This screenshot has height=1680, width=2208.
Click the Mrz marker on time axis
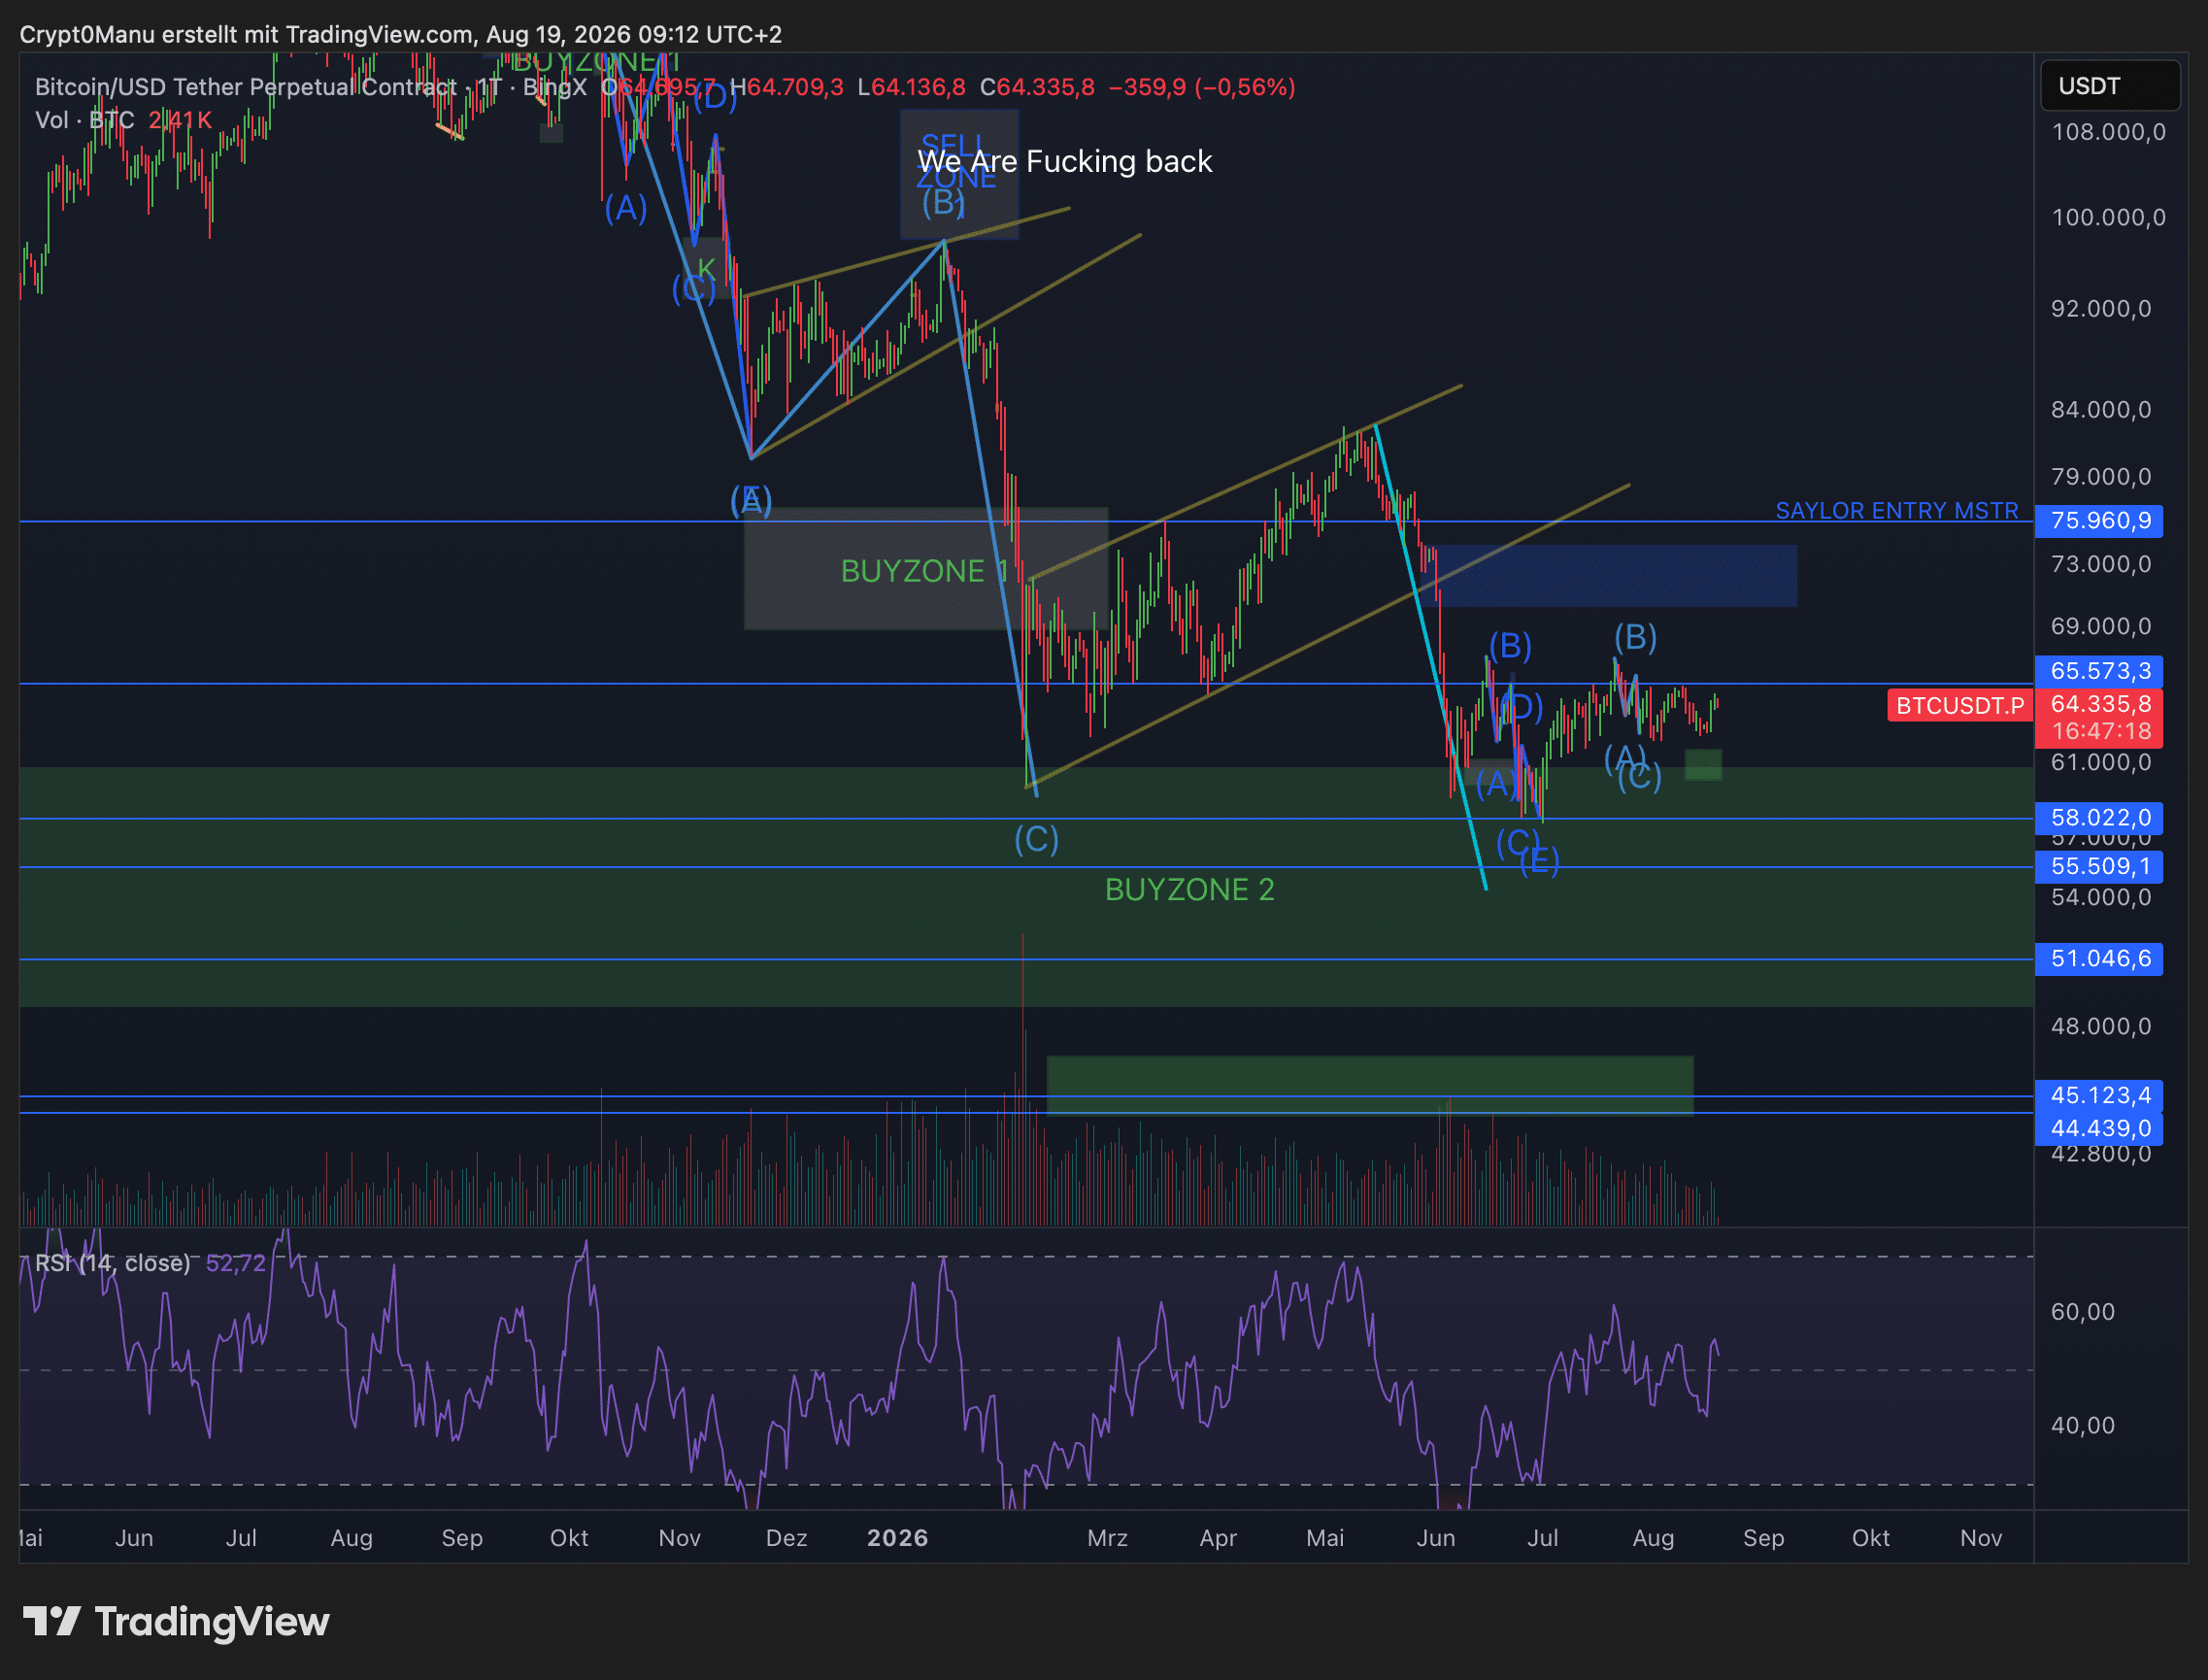tap(1107, 1538)
